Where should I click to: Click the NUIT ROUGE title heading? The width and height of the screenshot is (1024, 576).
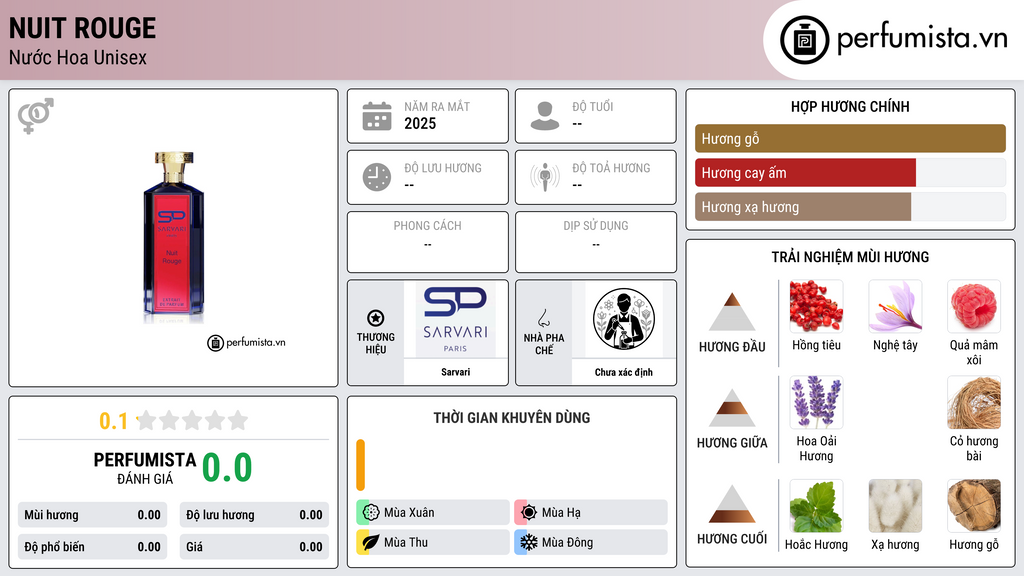pos(82,29)
